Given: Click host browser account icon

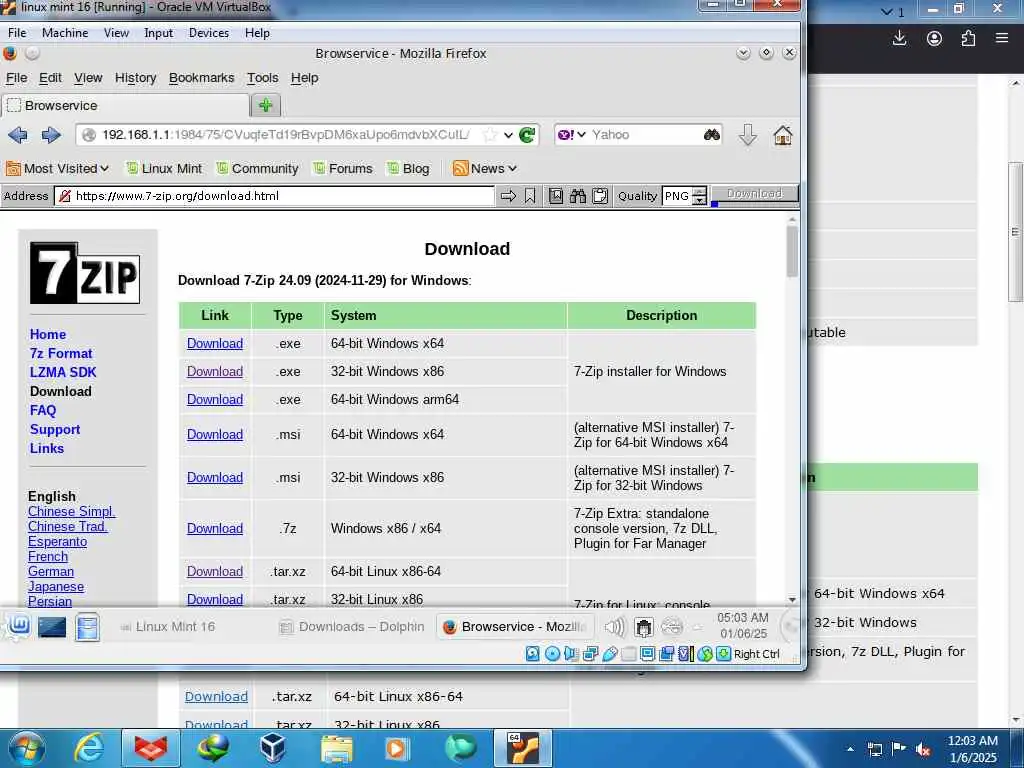Looking at the screenshot, I should [935, 38].
